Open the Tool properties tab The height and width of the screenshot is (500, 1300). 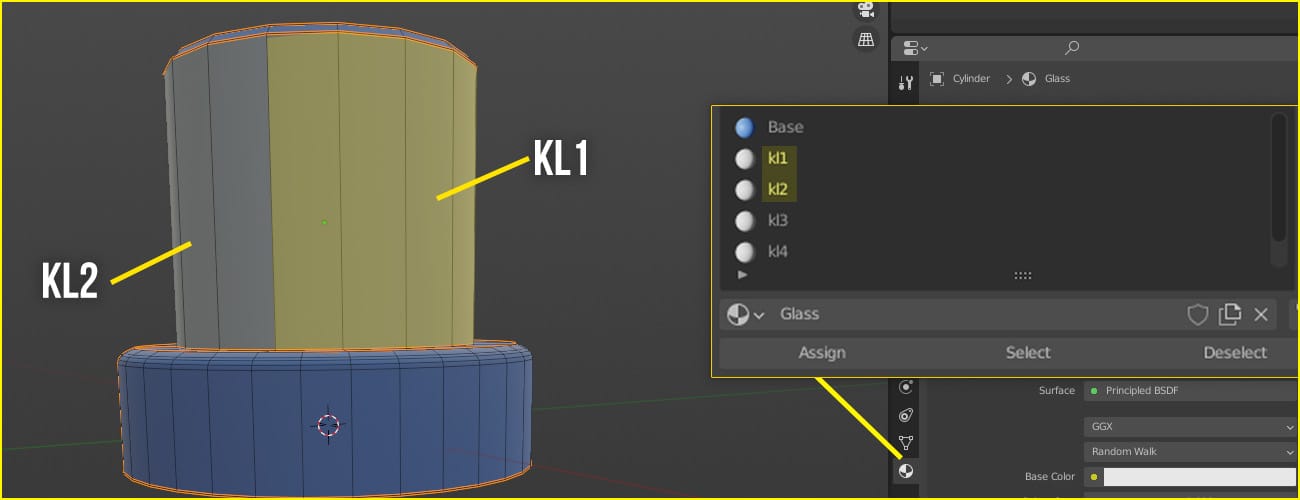click(906, 83)
